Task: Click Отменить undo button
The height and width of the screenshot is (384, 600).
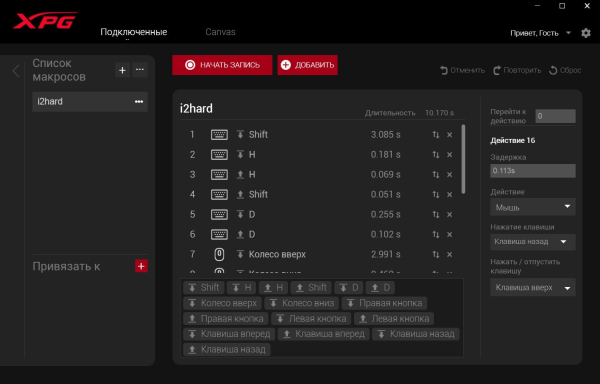Action: coord(463,70)
